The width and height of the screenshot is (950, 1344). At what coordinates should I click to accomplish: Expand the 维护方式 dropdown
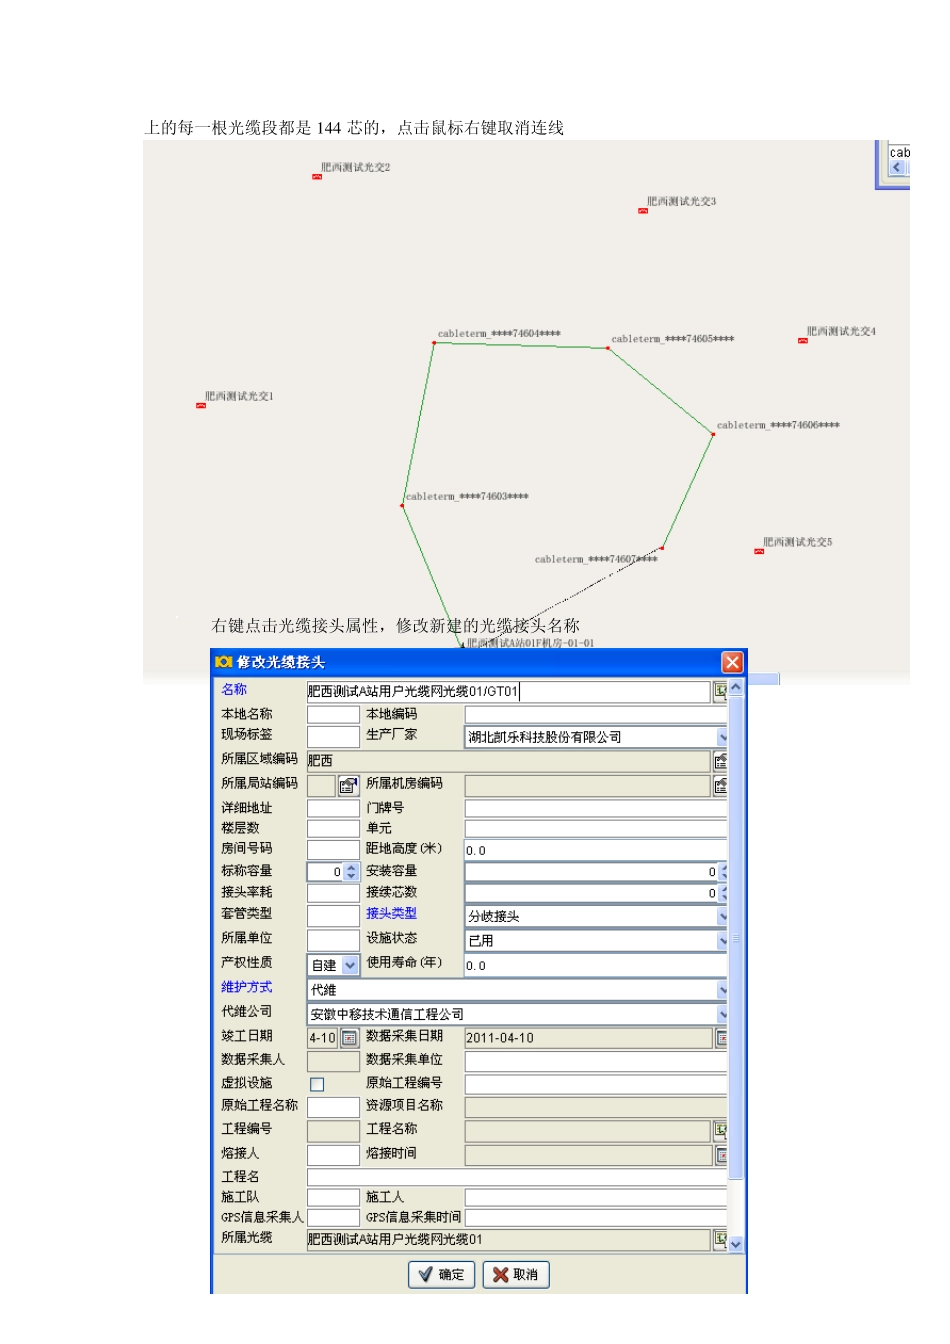(721, 990)
